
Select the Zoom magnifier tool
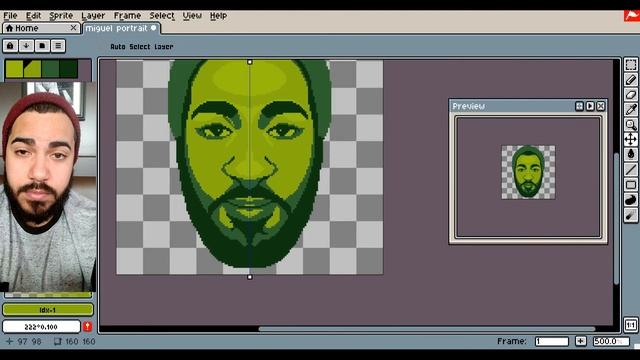(x=631, y=124)
